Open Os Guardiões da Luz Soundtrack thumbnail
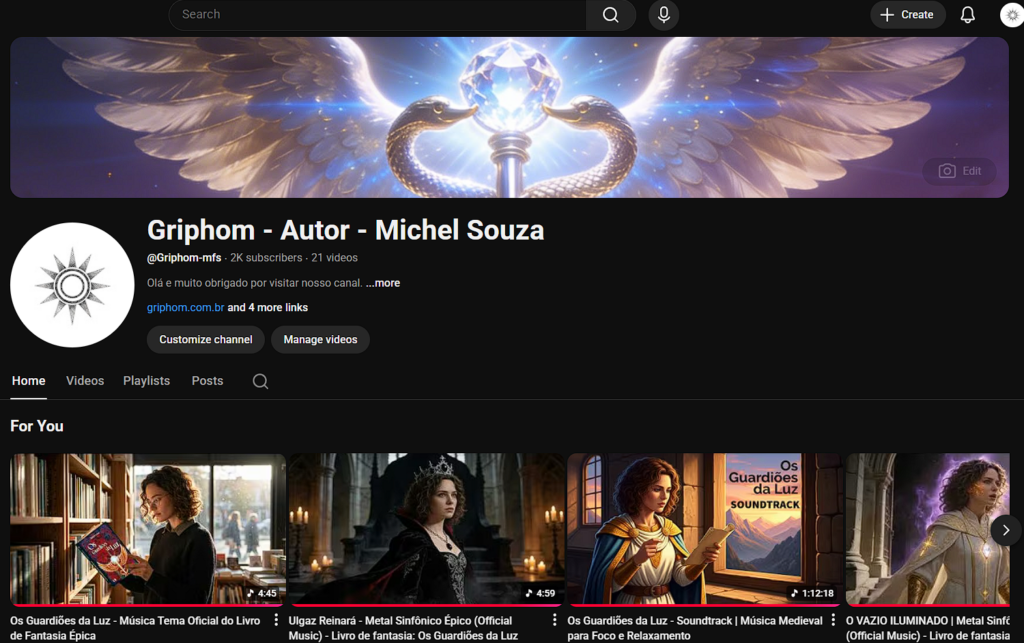Image resolution: width=1024 pixels, height=643 pixels. [705, 529]
